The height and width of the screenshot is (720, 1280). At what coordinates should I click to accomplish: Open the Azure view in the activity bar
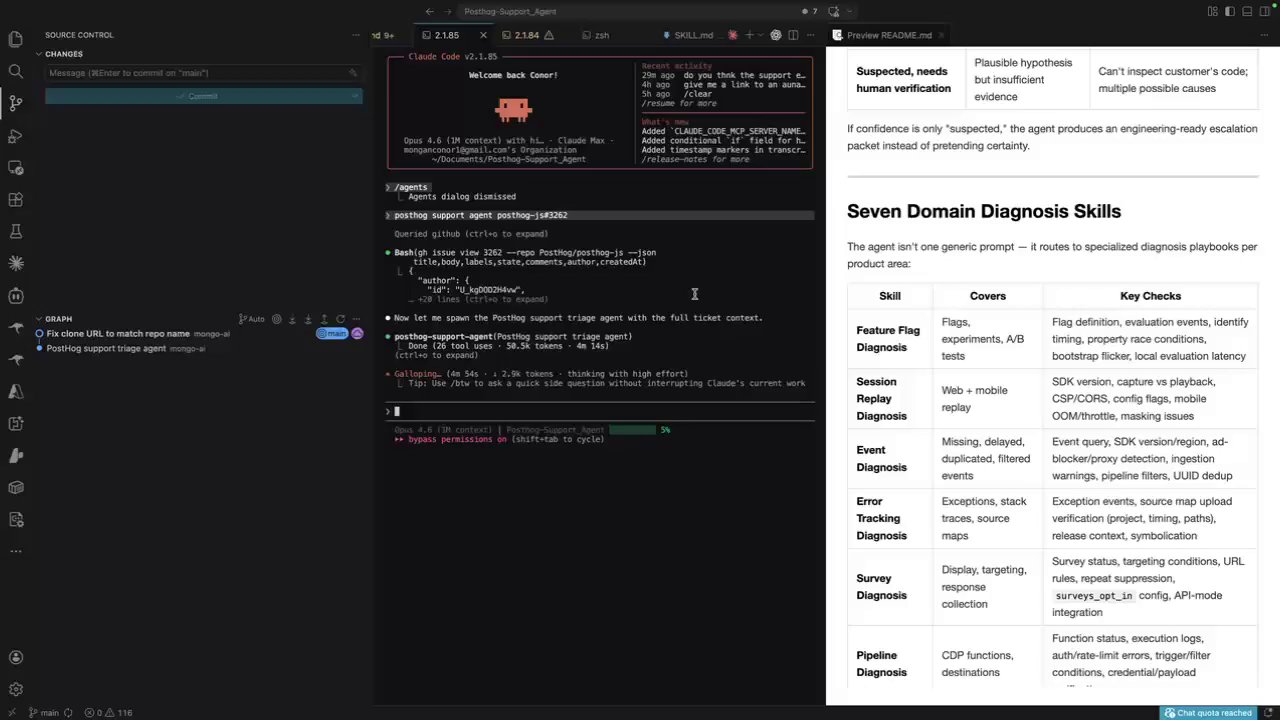(15, 391)
